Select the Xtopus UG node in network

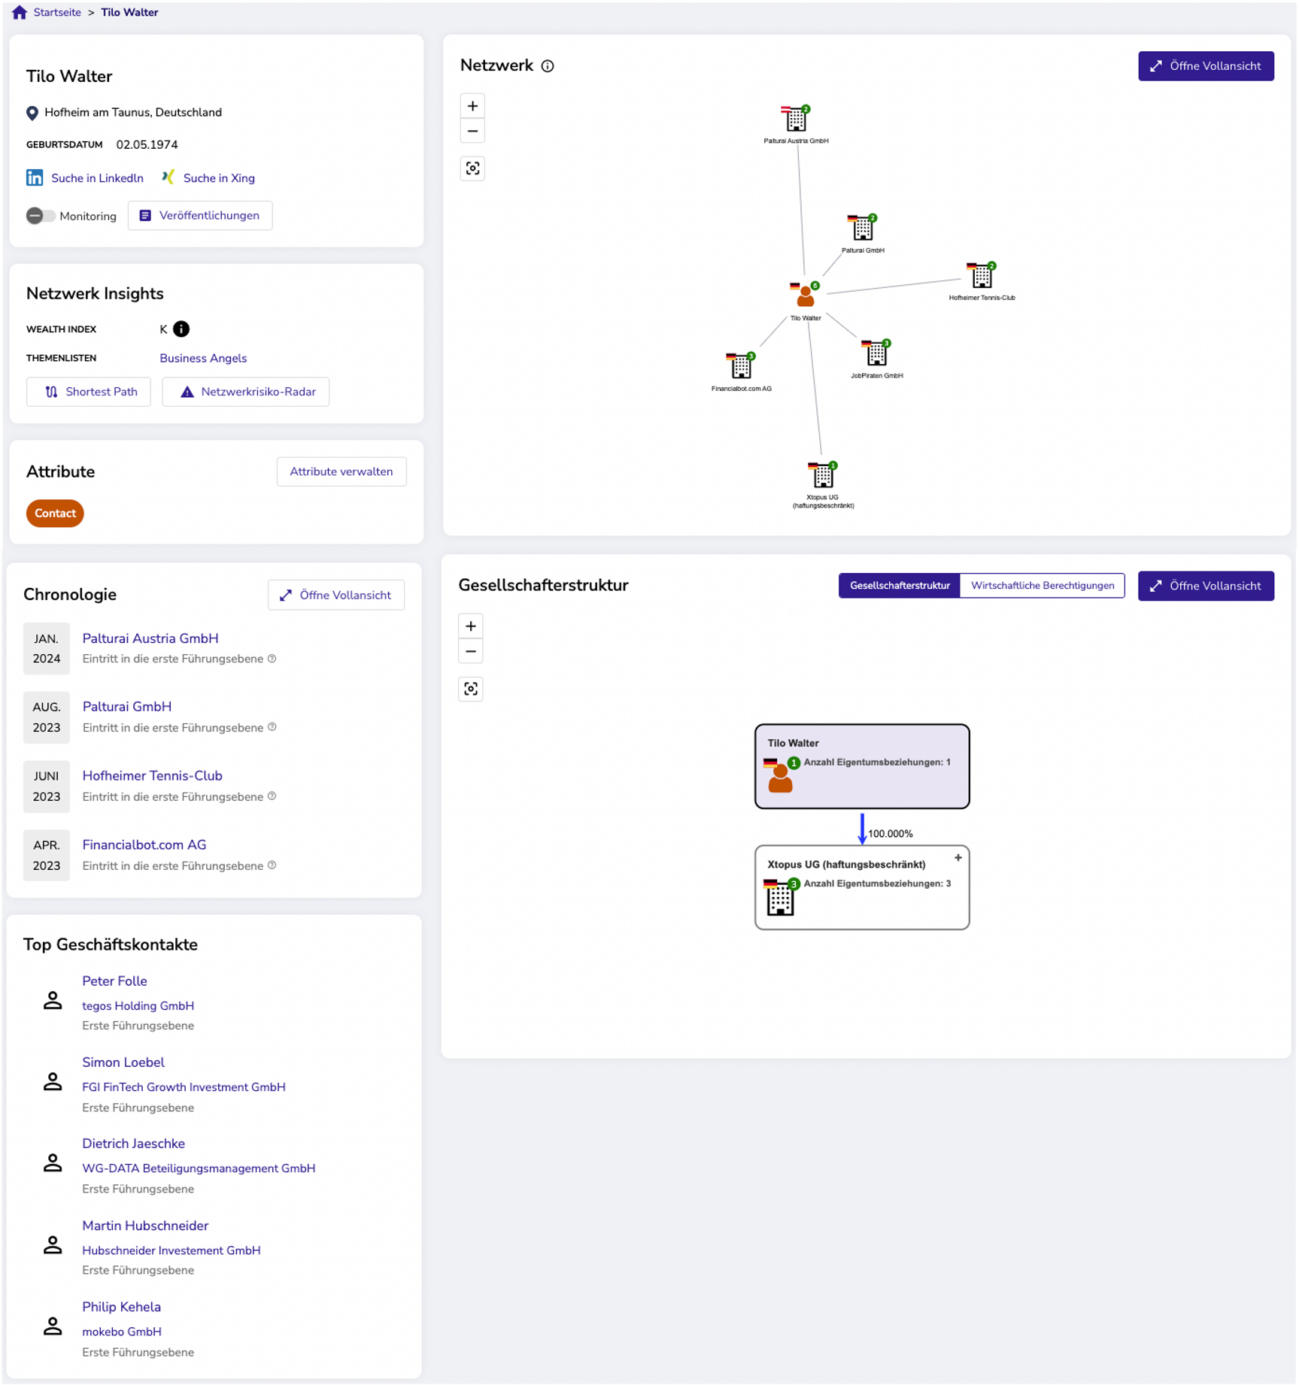point(822,475)
